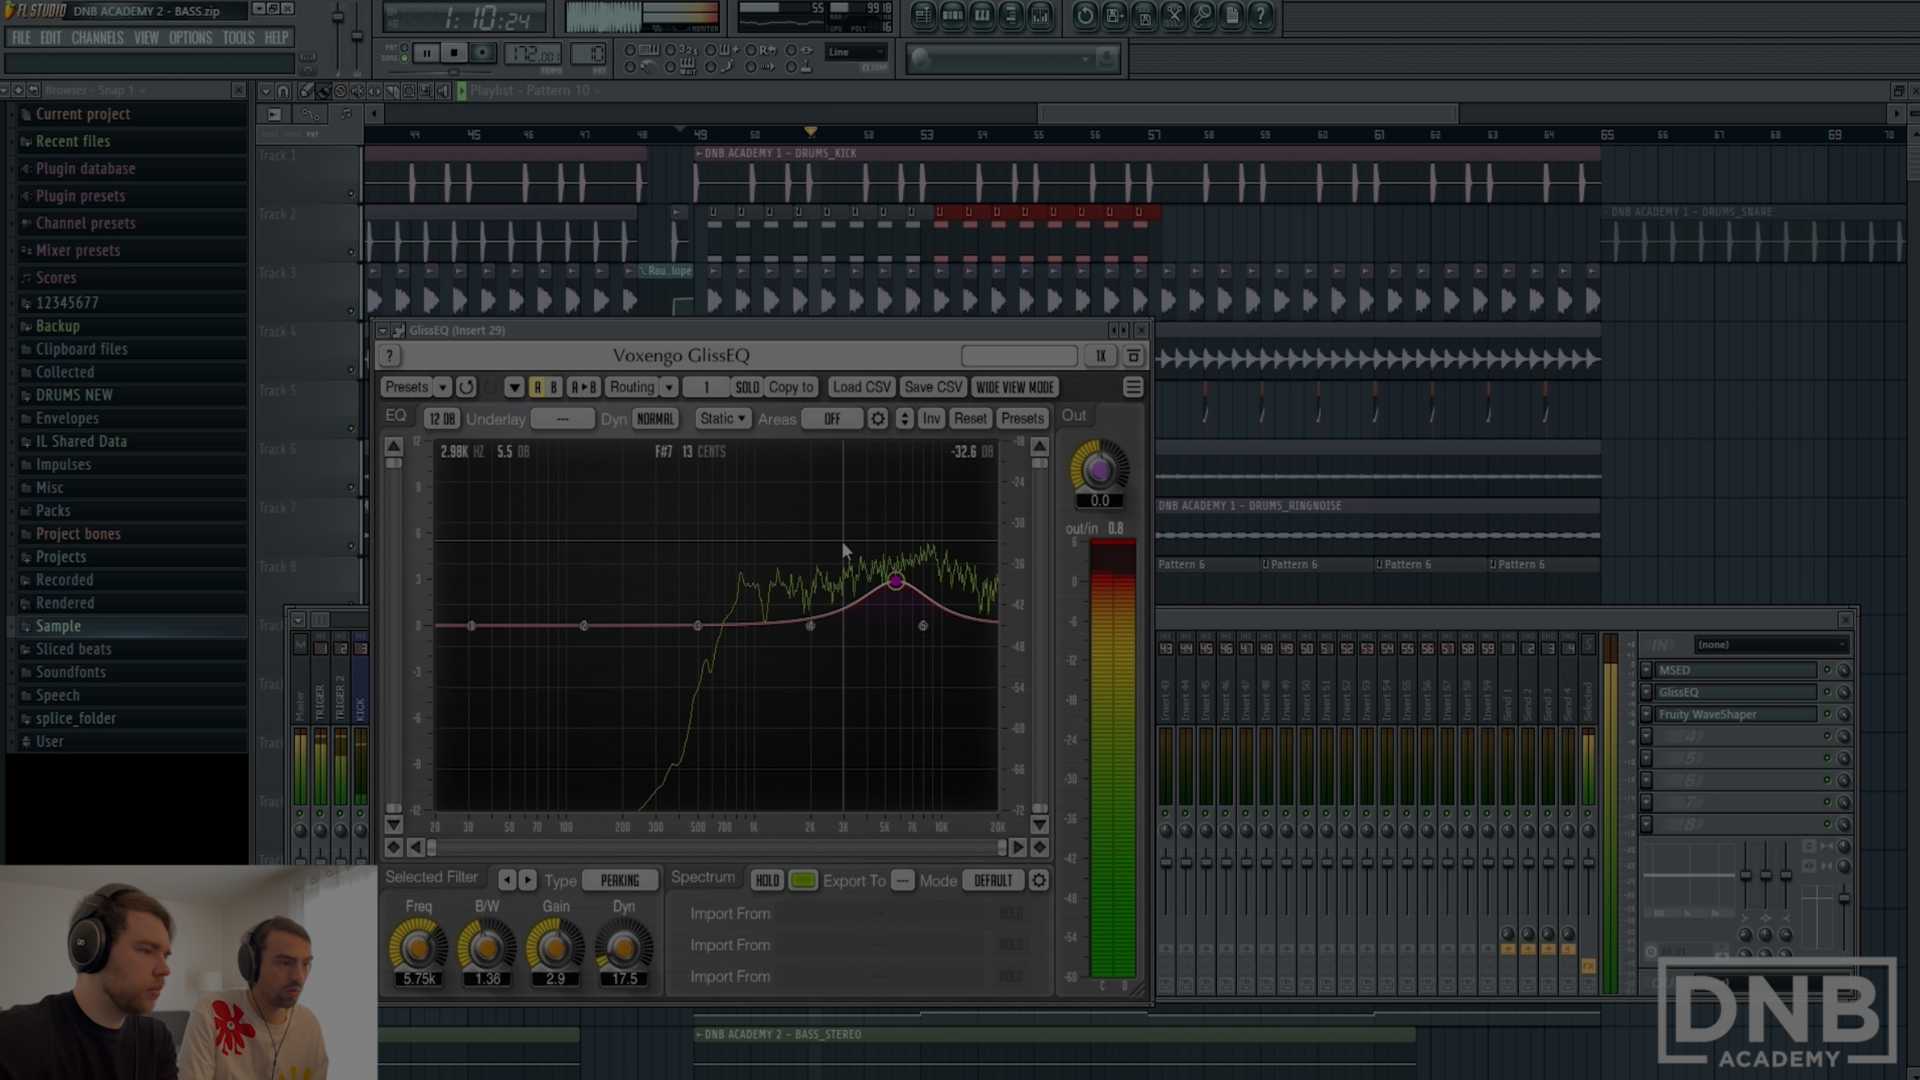This screenshot has width=1920, height=1080.
Task: Open the playlist view icon
Action: pyautogui.click(x=923, y=16)
